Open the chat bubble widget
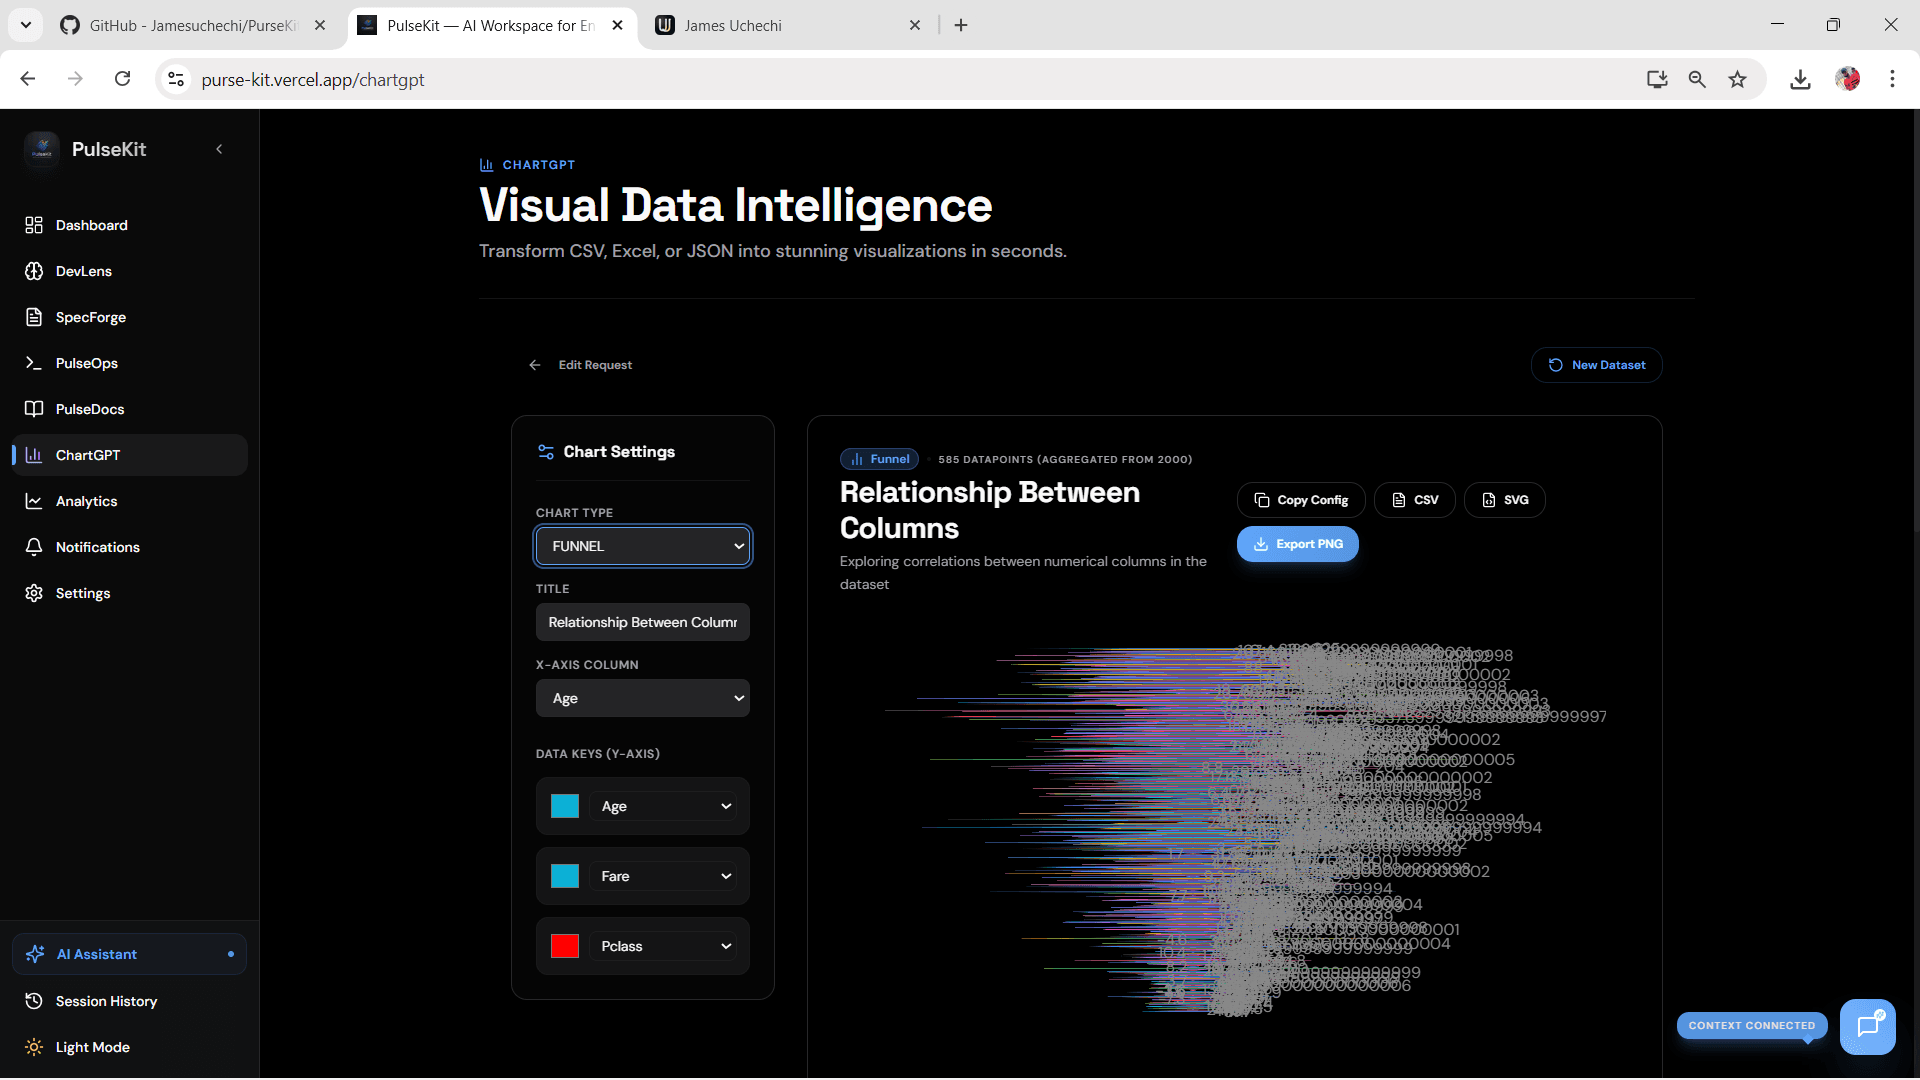The image size is (1920, 1080). pyautogui.click(x=1868, y=1026)
